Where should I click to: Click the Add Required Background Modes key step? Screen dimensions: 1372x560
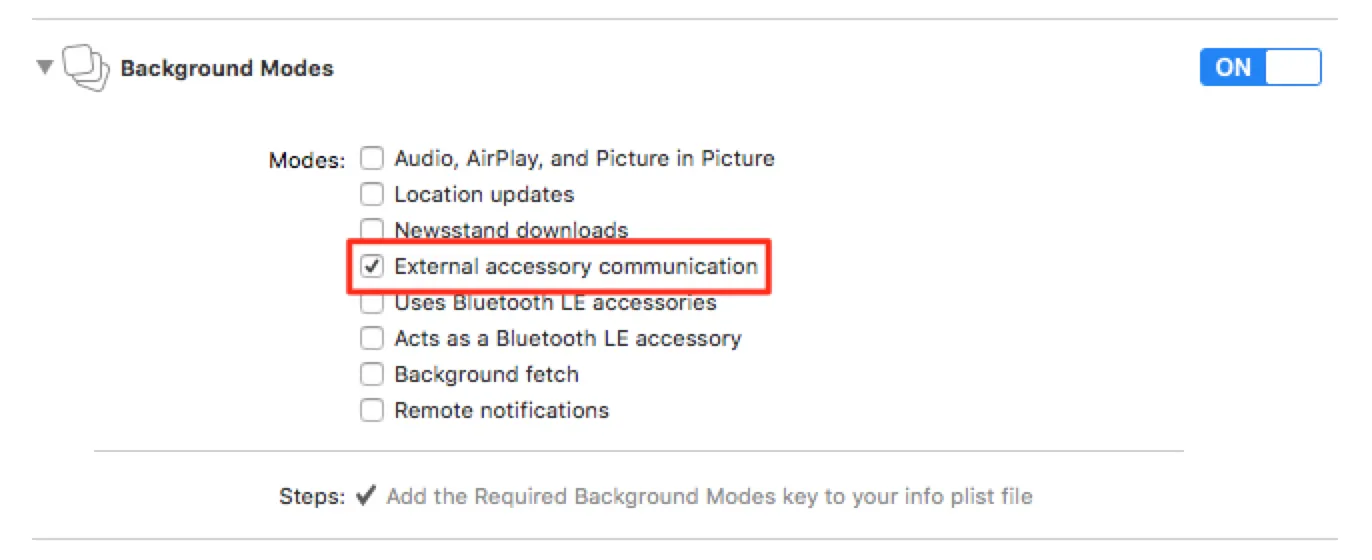[x=709, y=496]
